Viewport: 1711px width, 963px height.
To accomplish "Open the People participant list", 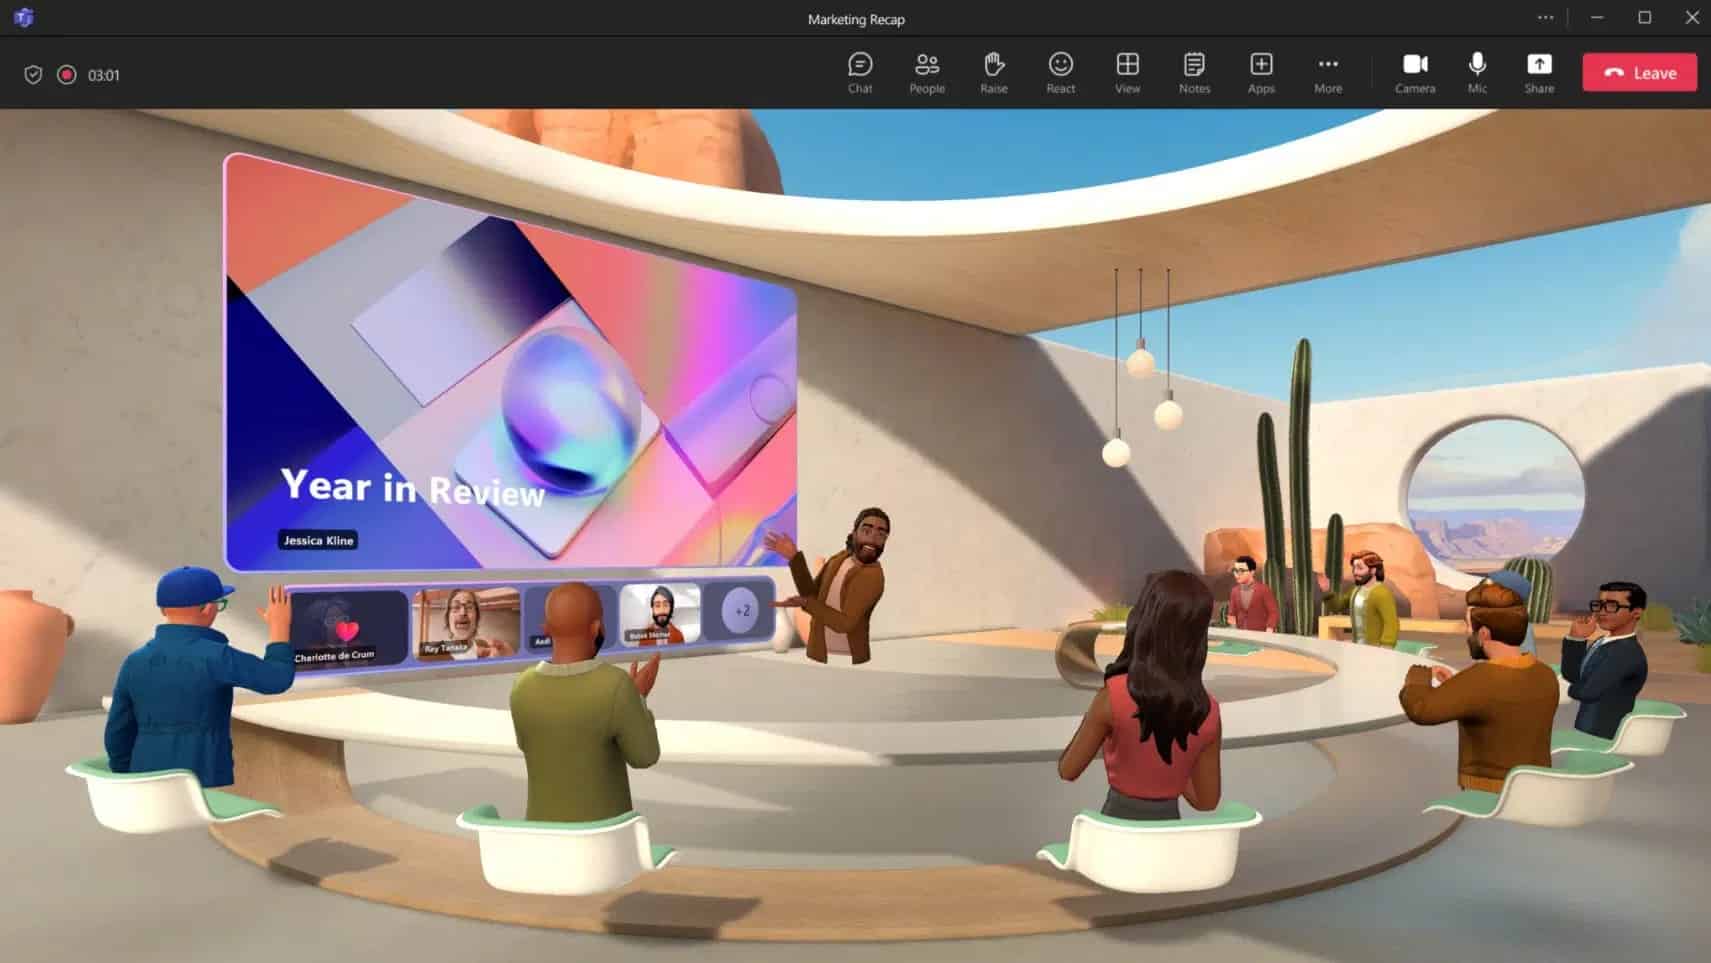I will point(926,72).
